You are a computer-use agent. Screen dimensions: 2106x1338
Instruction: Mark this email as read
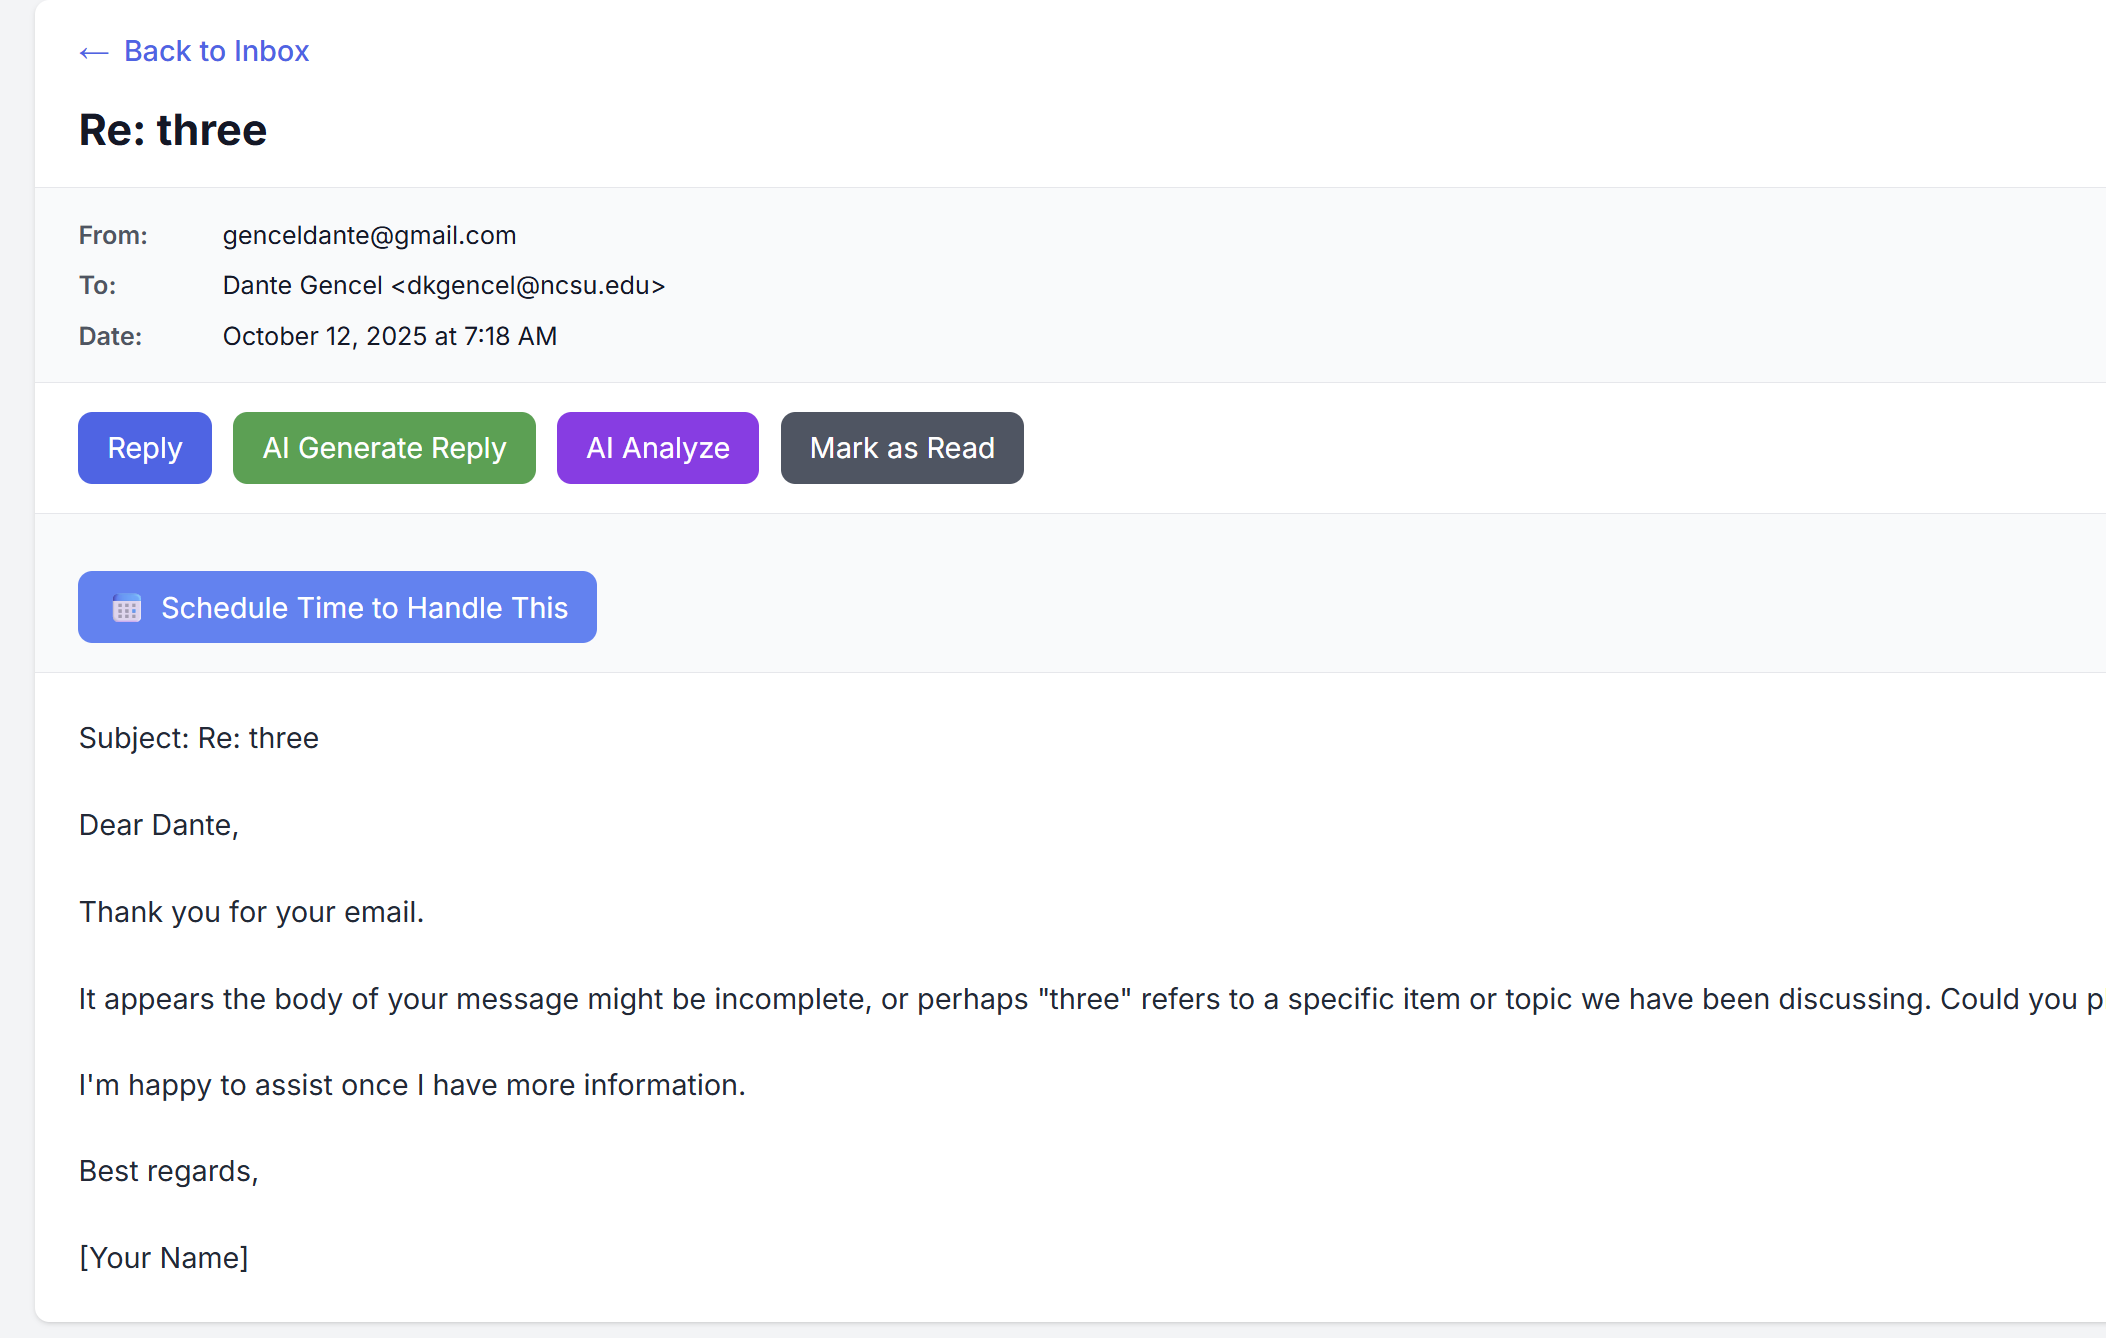901,448
